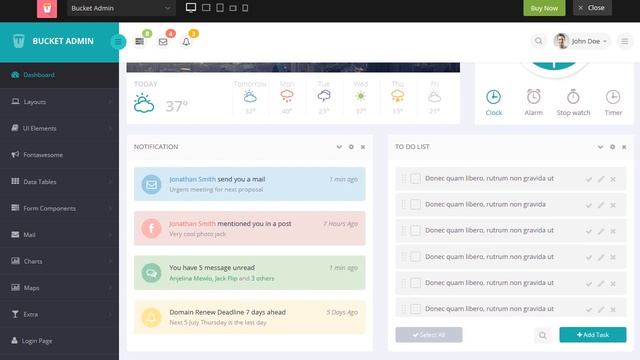
Task: Open the Bucket Admin theme dropdown
Action: (x=121, y=8)
